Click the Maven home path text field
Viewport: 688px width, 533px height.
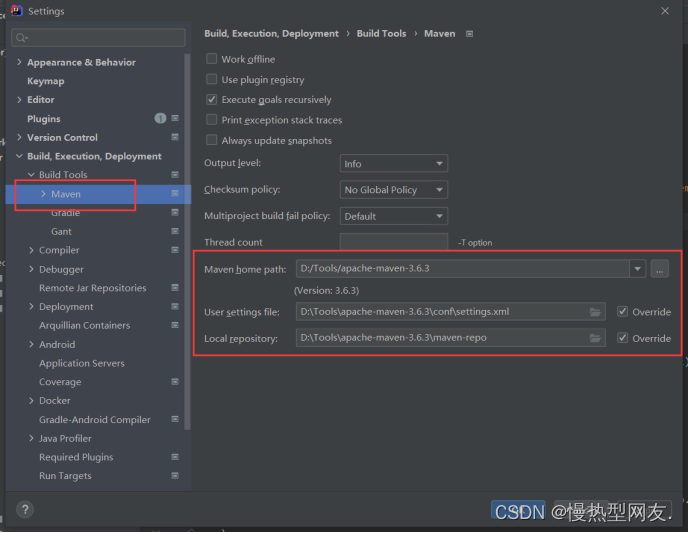point(462,268)
